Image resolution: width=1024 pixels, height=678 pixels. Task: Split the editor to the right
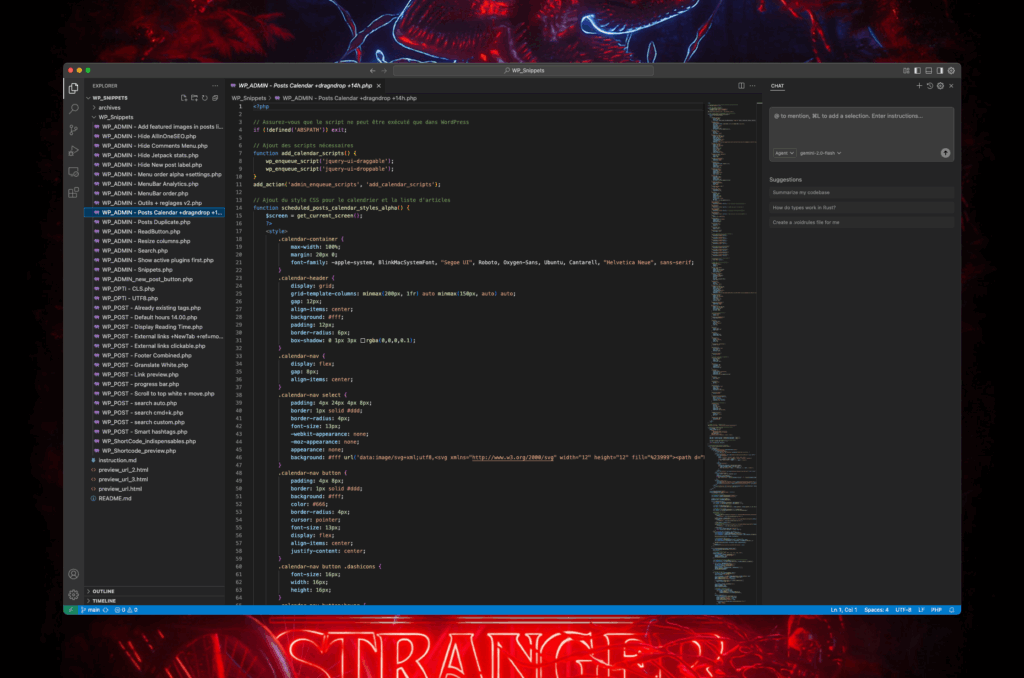(x=741, y=86)
